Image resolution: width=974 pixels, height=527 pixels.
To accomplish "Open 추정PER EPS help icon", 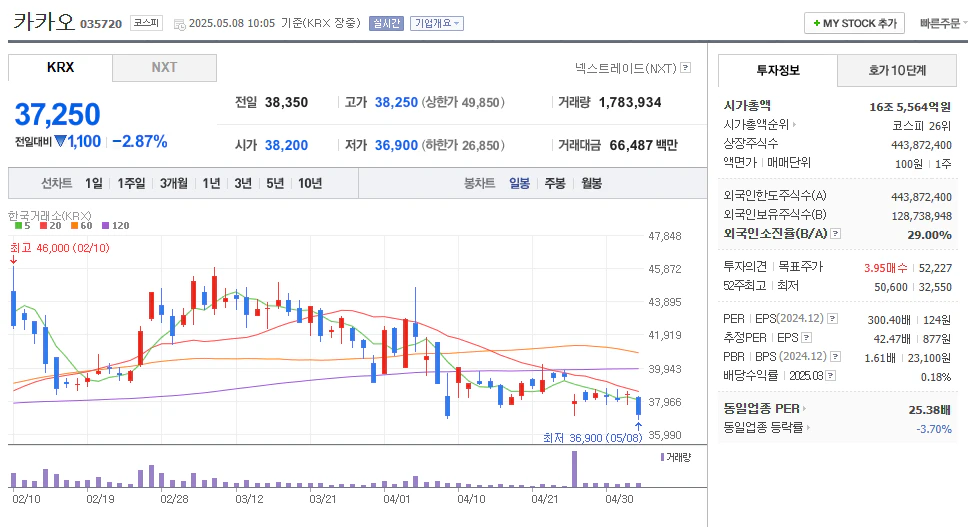I will (x=806, y=337).
